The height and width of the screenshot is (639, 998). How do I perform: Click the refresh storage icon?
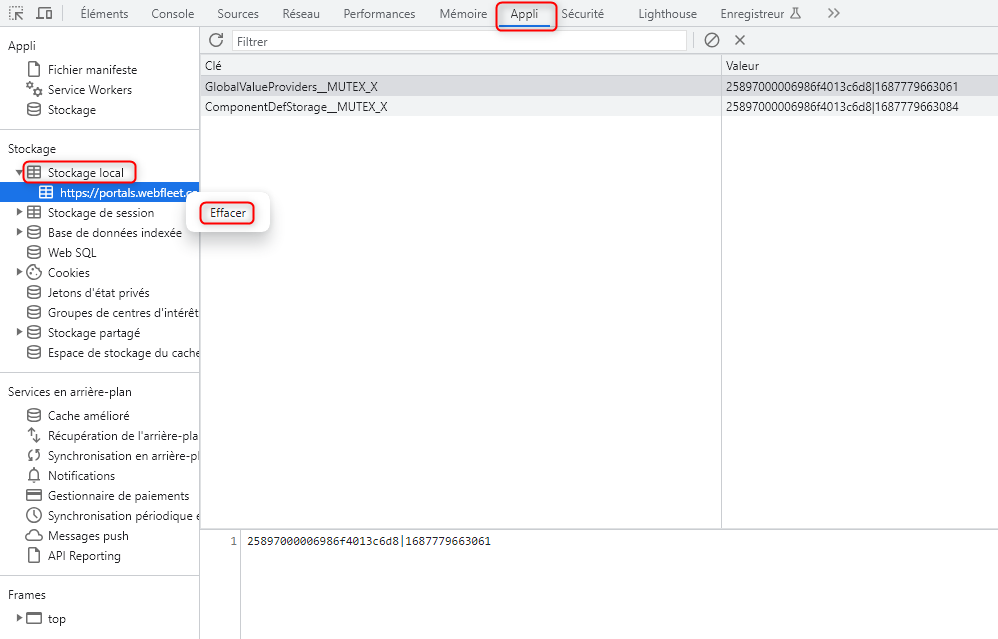click(x=216, y=40)
